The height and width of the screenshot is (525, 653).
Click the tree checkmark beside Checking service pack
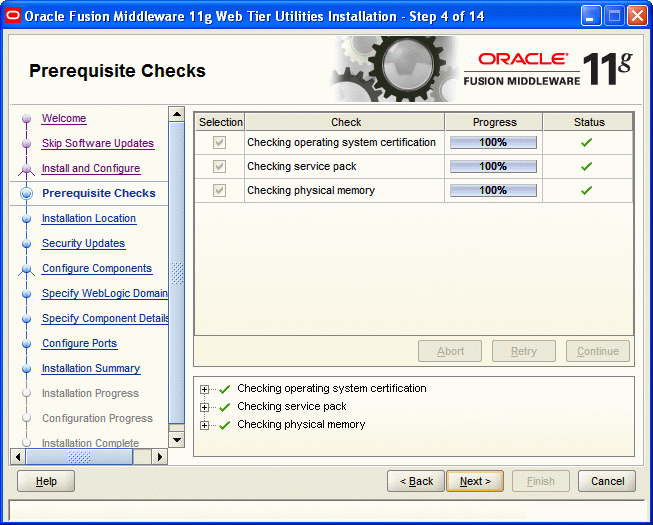(x=224, y=407)
